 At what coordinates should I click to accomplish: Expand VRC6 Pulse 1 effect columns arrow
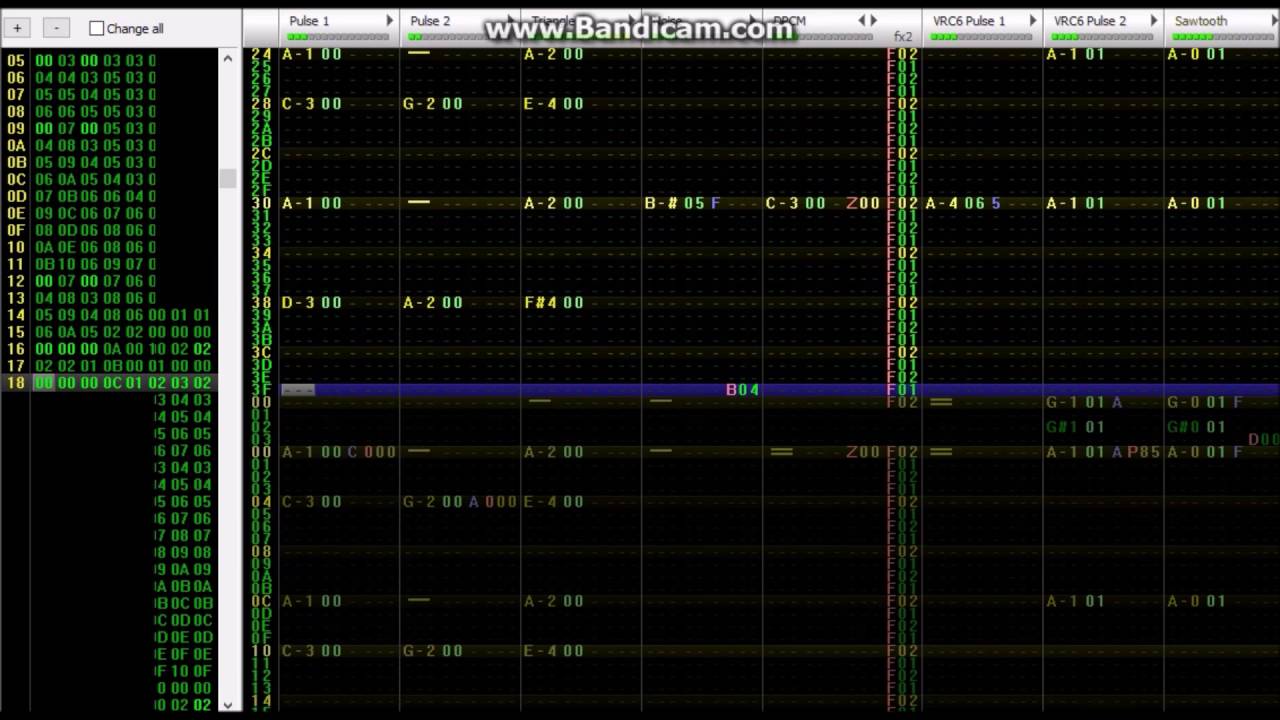[x=1033, y=20]
